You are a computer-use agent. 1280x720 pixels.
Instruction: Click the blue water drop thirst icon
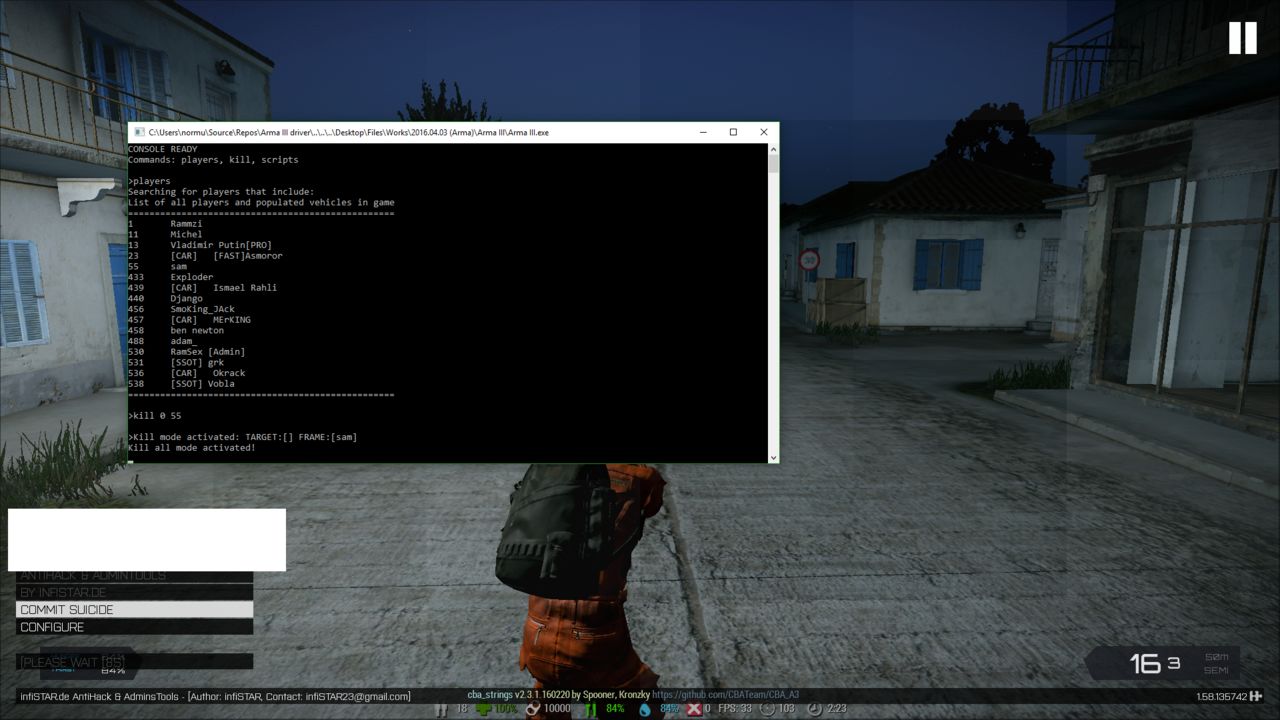(645, 709)
